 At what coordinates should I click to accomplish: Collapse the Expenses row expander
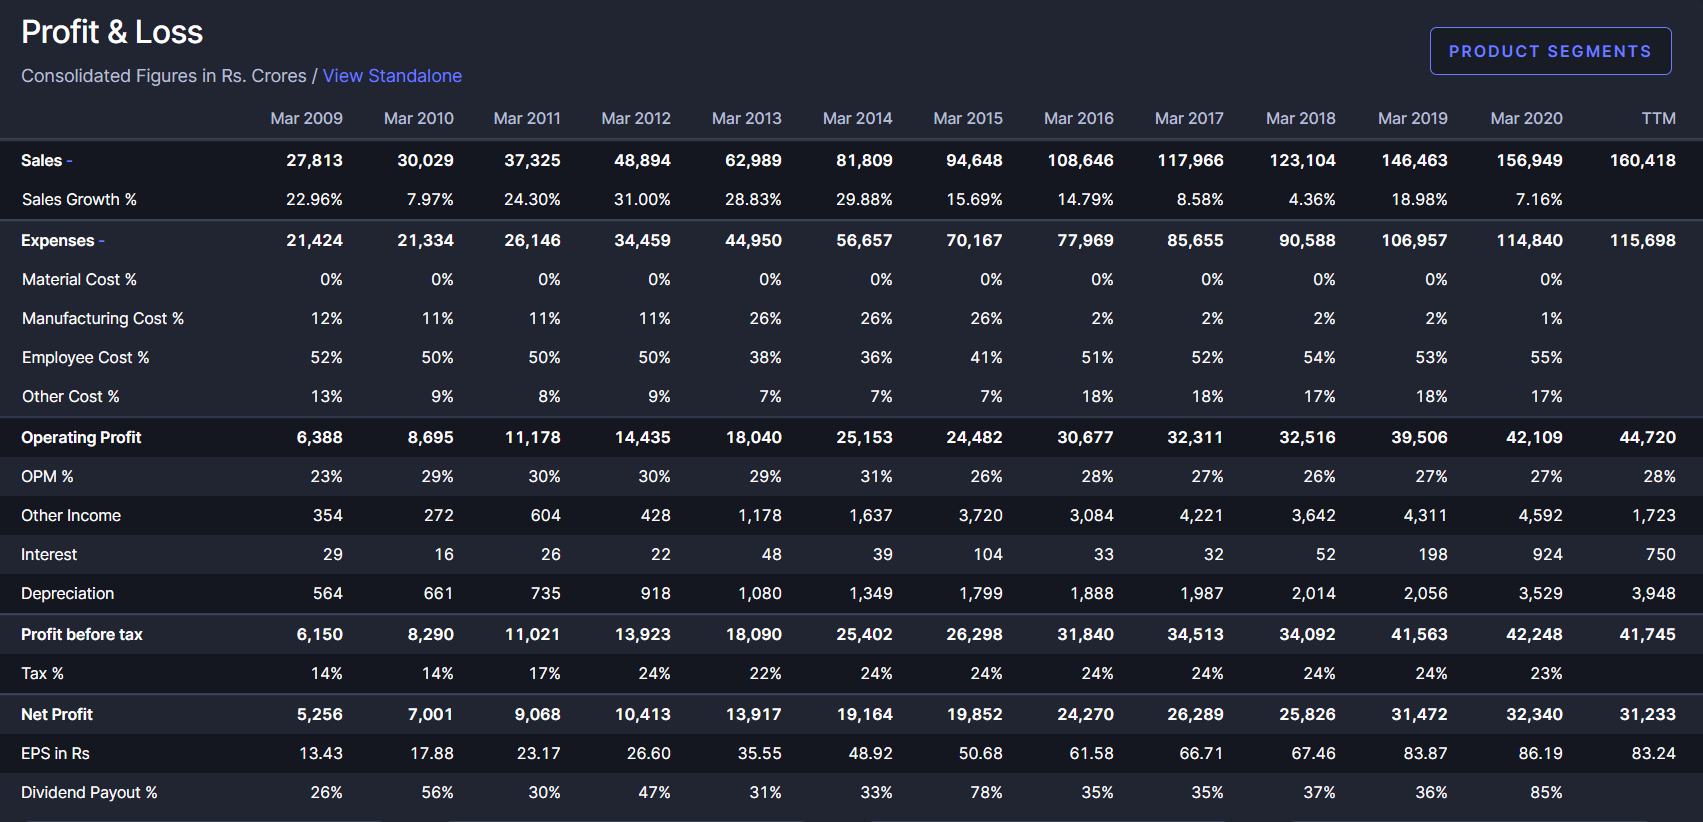point(102,241)
